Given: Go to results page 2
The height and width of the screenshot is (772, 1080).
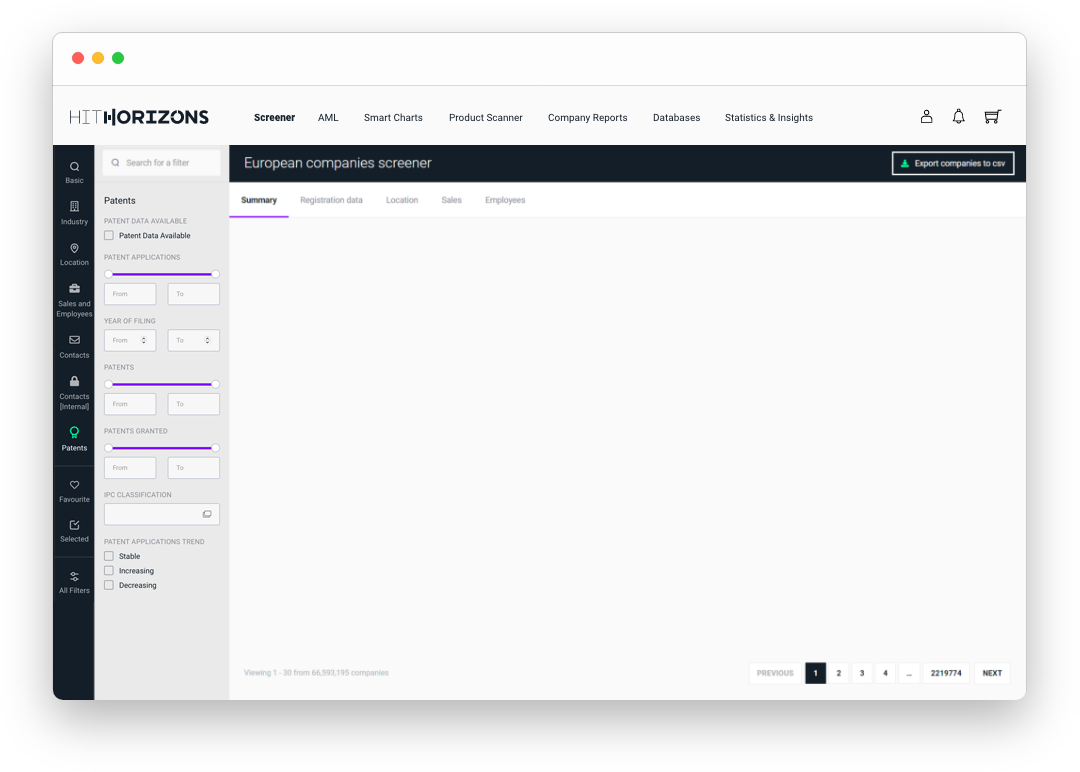Looking at the screenshot, I should (x=838, y=674).
